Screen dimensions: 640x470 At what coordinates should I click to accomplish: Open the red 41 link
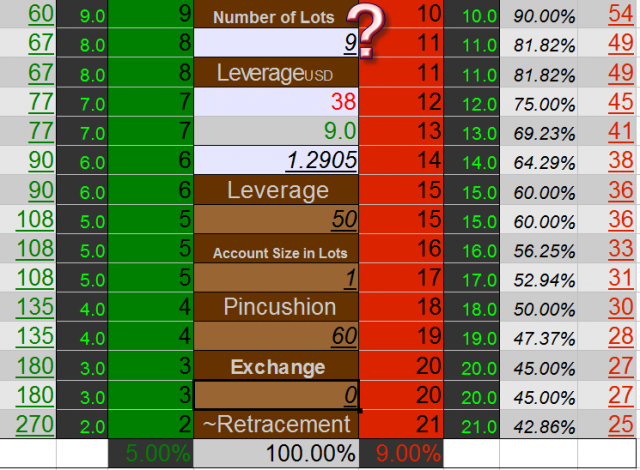[x=621, y=131]
